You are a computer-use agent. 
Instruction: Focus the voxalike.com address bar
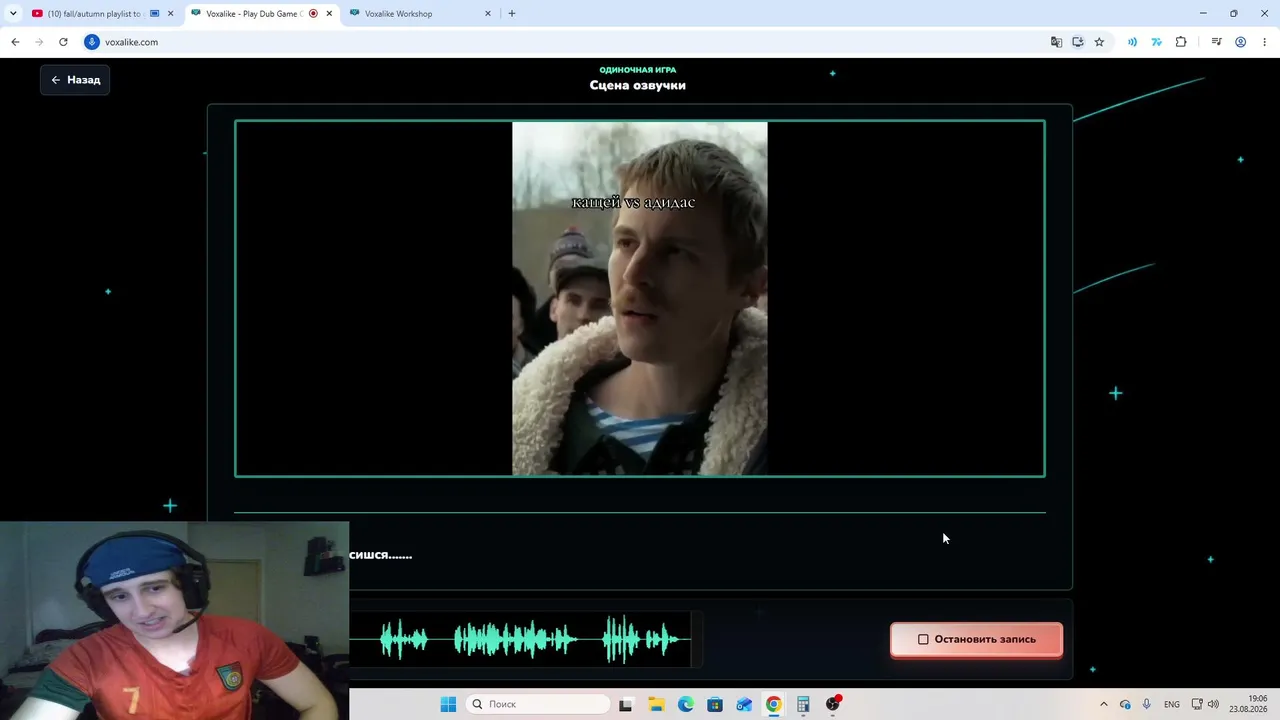560,42
